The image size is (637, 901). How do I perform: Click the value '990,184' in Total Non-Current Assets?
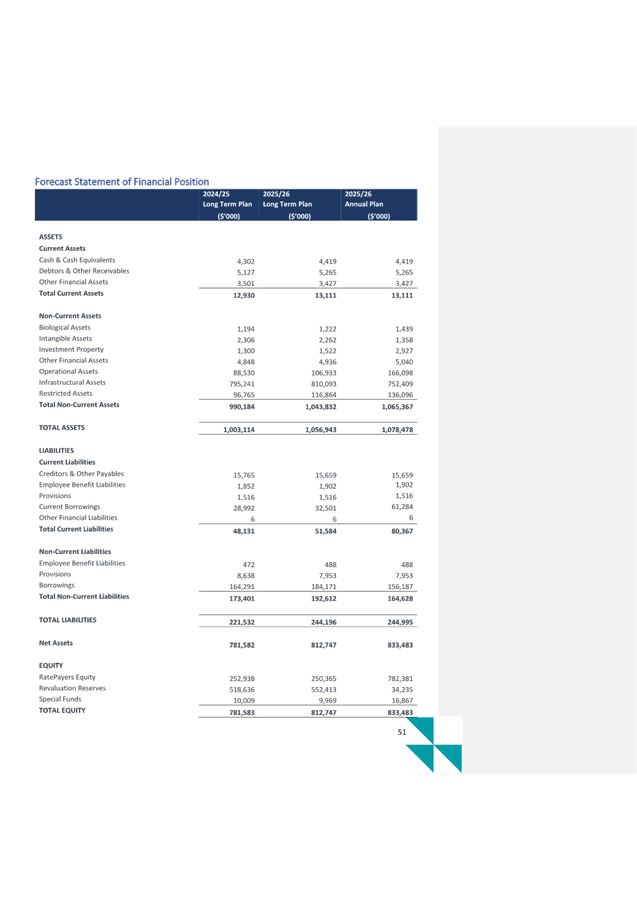242,407
